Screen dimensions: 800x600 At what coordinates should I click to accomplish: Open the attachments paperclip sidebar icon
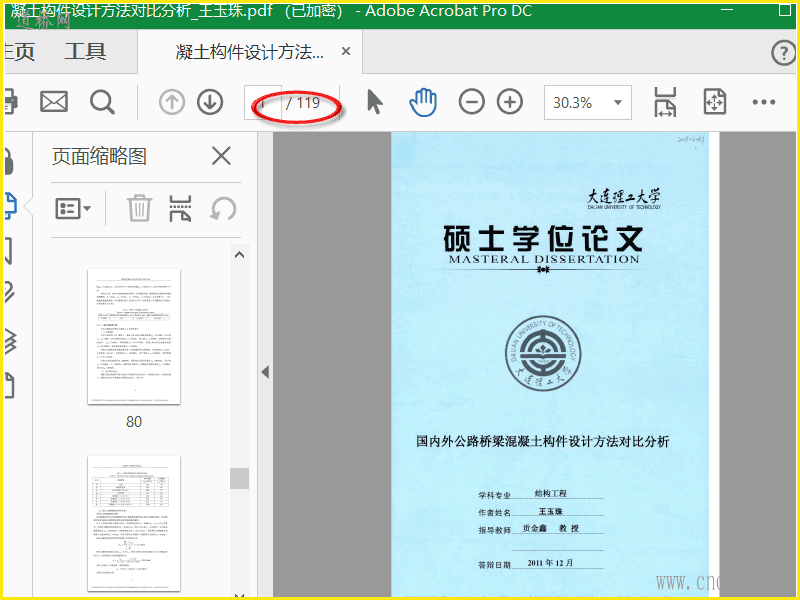pyautogui.click(x=9, y=292)
